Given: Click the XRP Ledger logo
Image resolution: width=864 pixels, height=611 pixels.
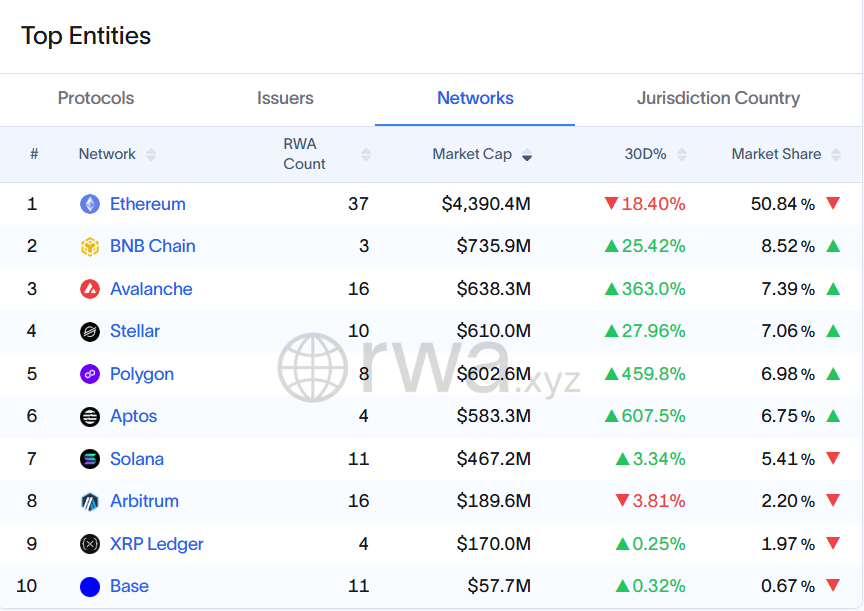Looking at the screenshot, I should (x=88, y=544).
